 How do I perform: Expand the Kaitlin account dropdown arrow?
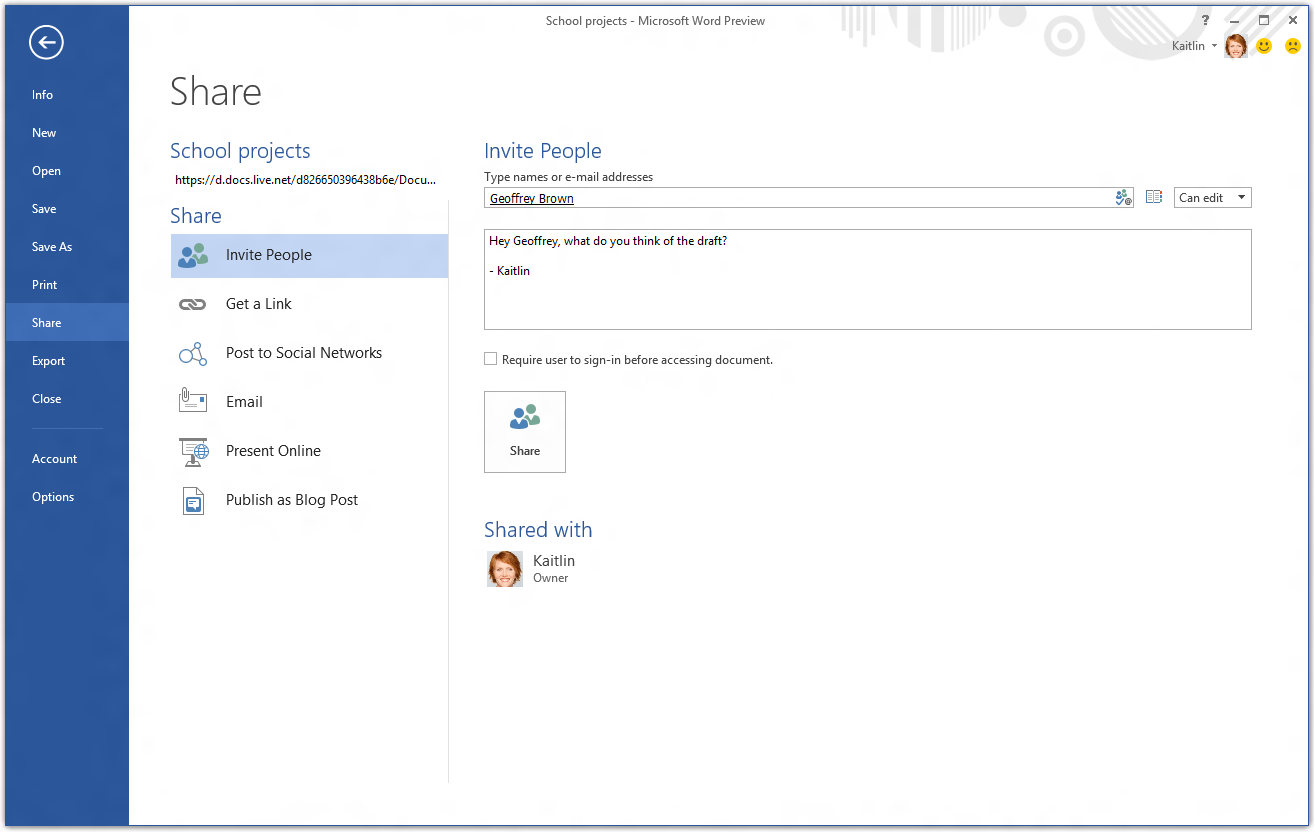click(1214, 46)
